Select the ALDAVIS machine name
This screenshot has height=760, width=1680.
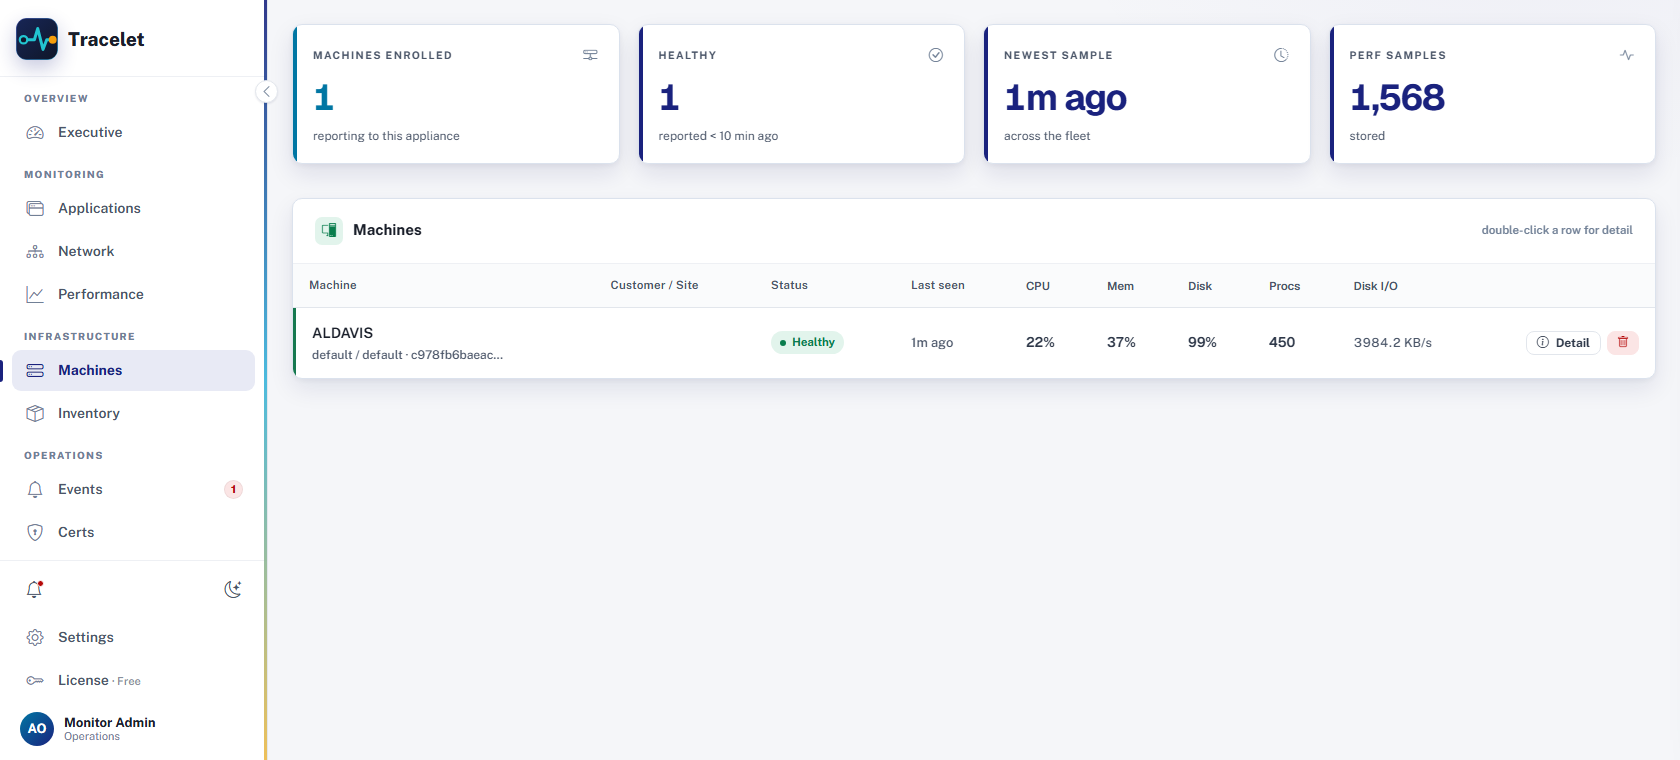coord(342,333)
